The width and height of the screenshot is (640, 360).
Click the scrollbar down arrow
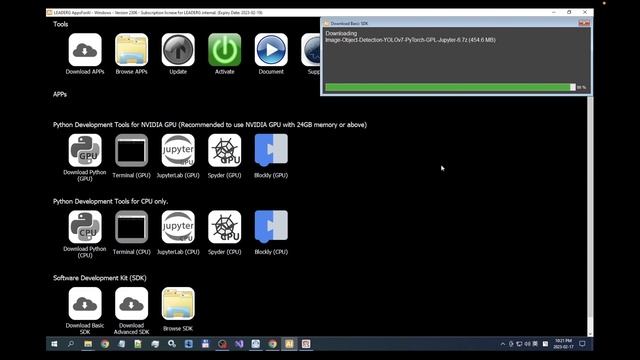pos(590,333)
